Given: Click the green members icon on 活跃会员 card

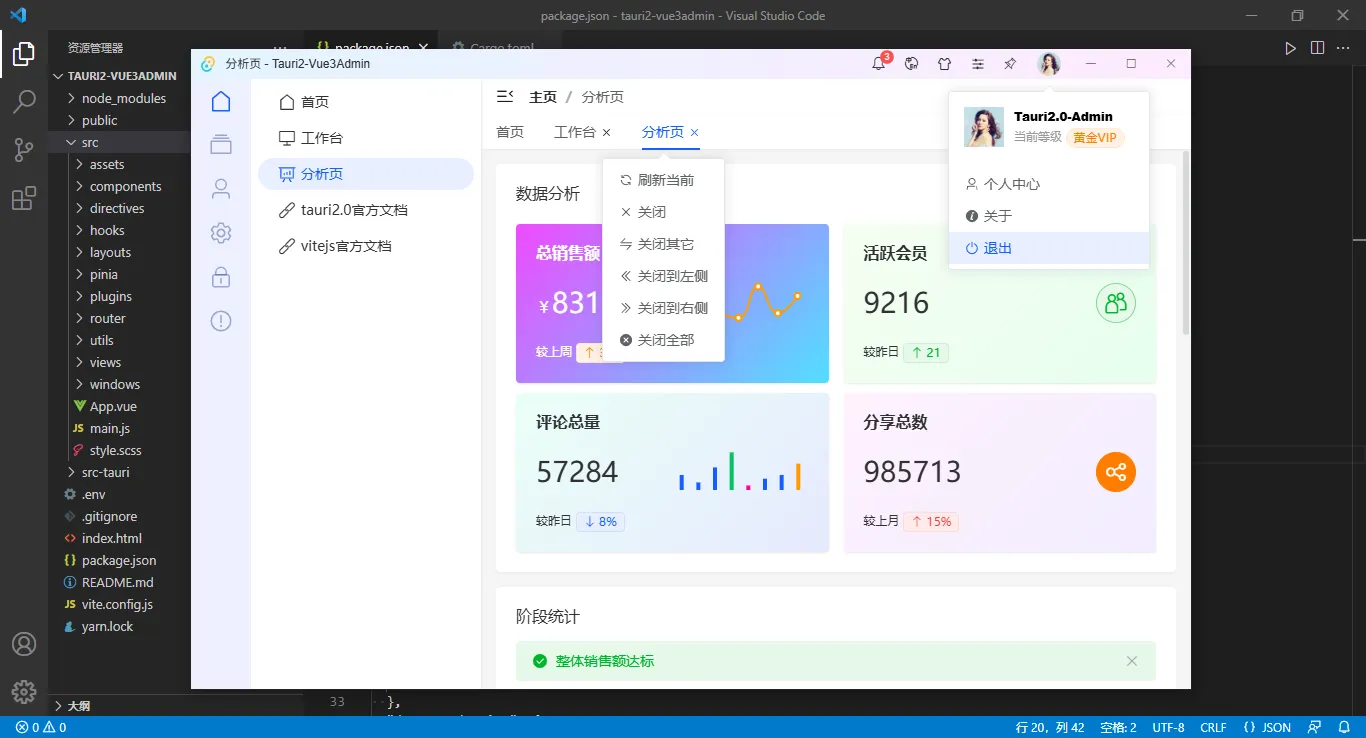Looking at the screenshot, I should click(1115, 302).
